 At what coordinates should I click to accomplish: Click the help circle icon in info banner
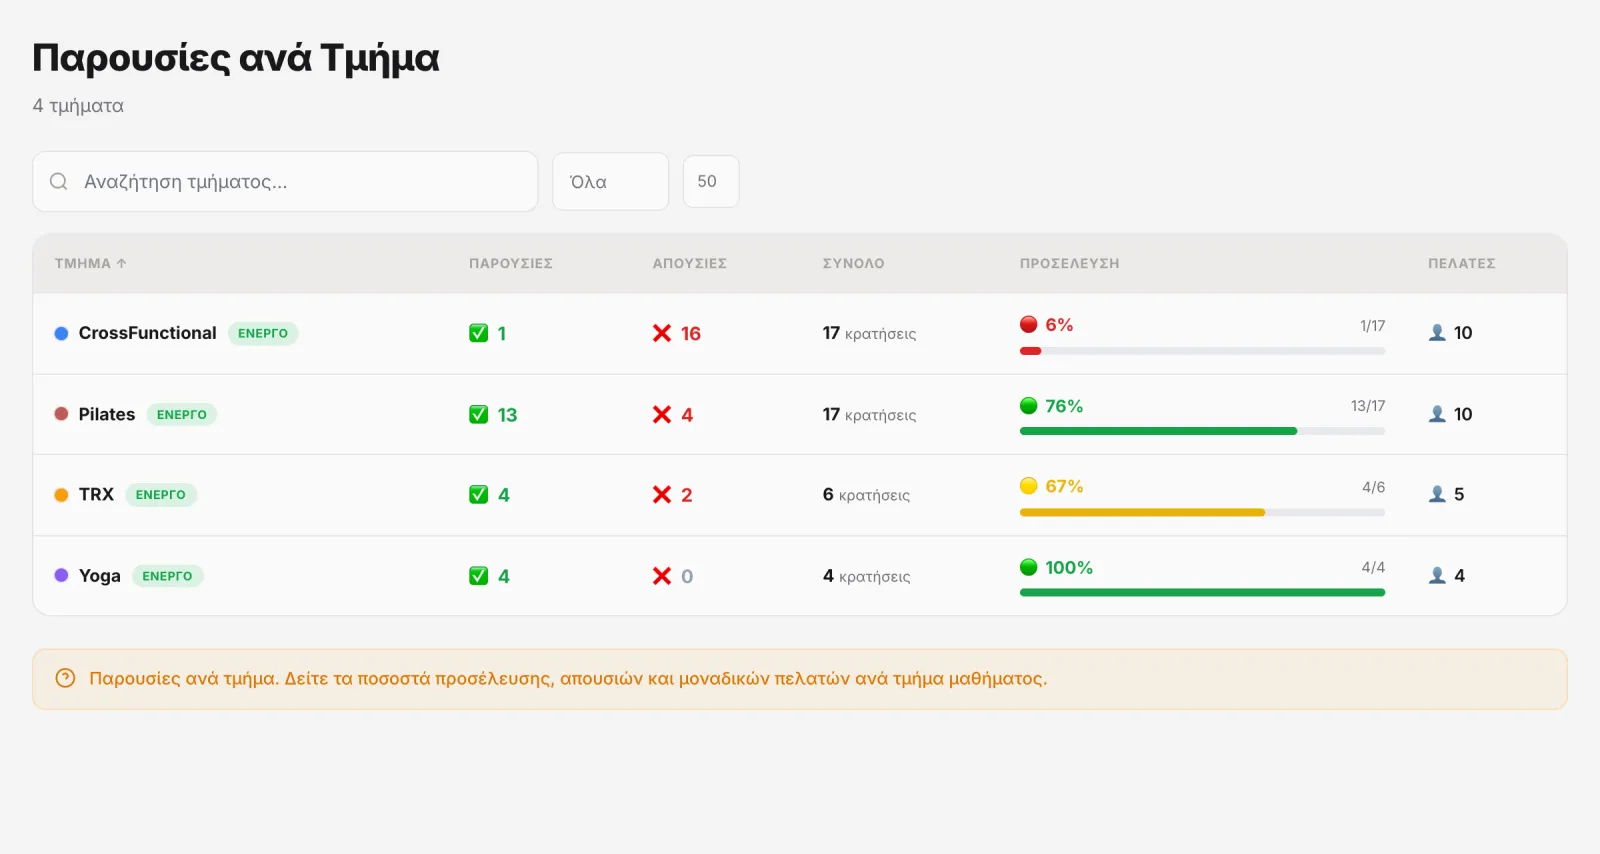[65, 678]
